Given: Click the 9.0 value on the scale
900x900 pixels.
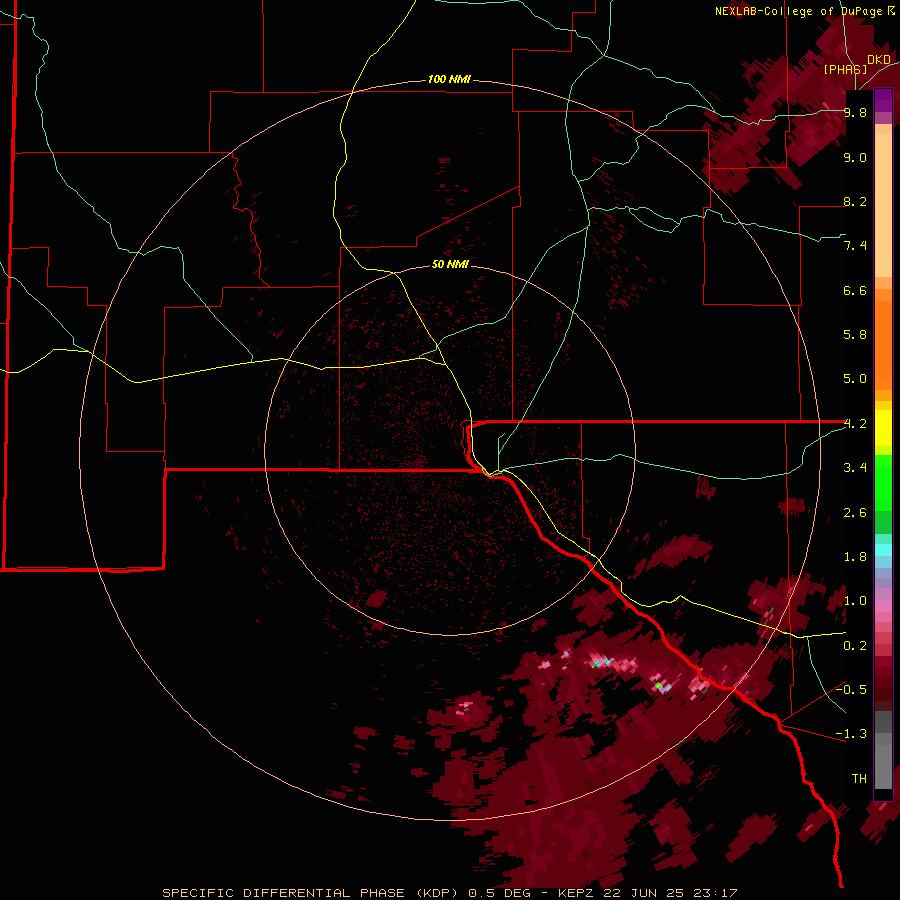Looking at the screenshot, I should coord(855,157).
